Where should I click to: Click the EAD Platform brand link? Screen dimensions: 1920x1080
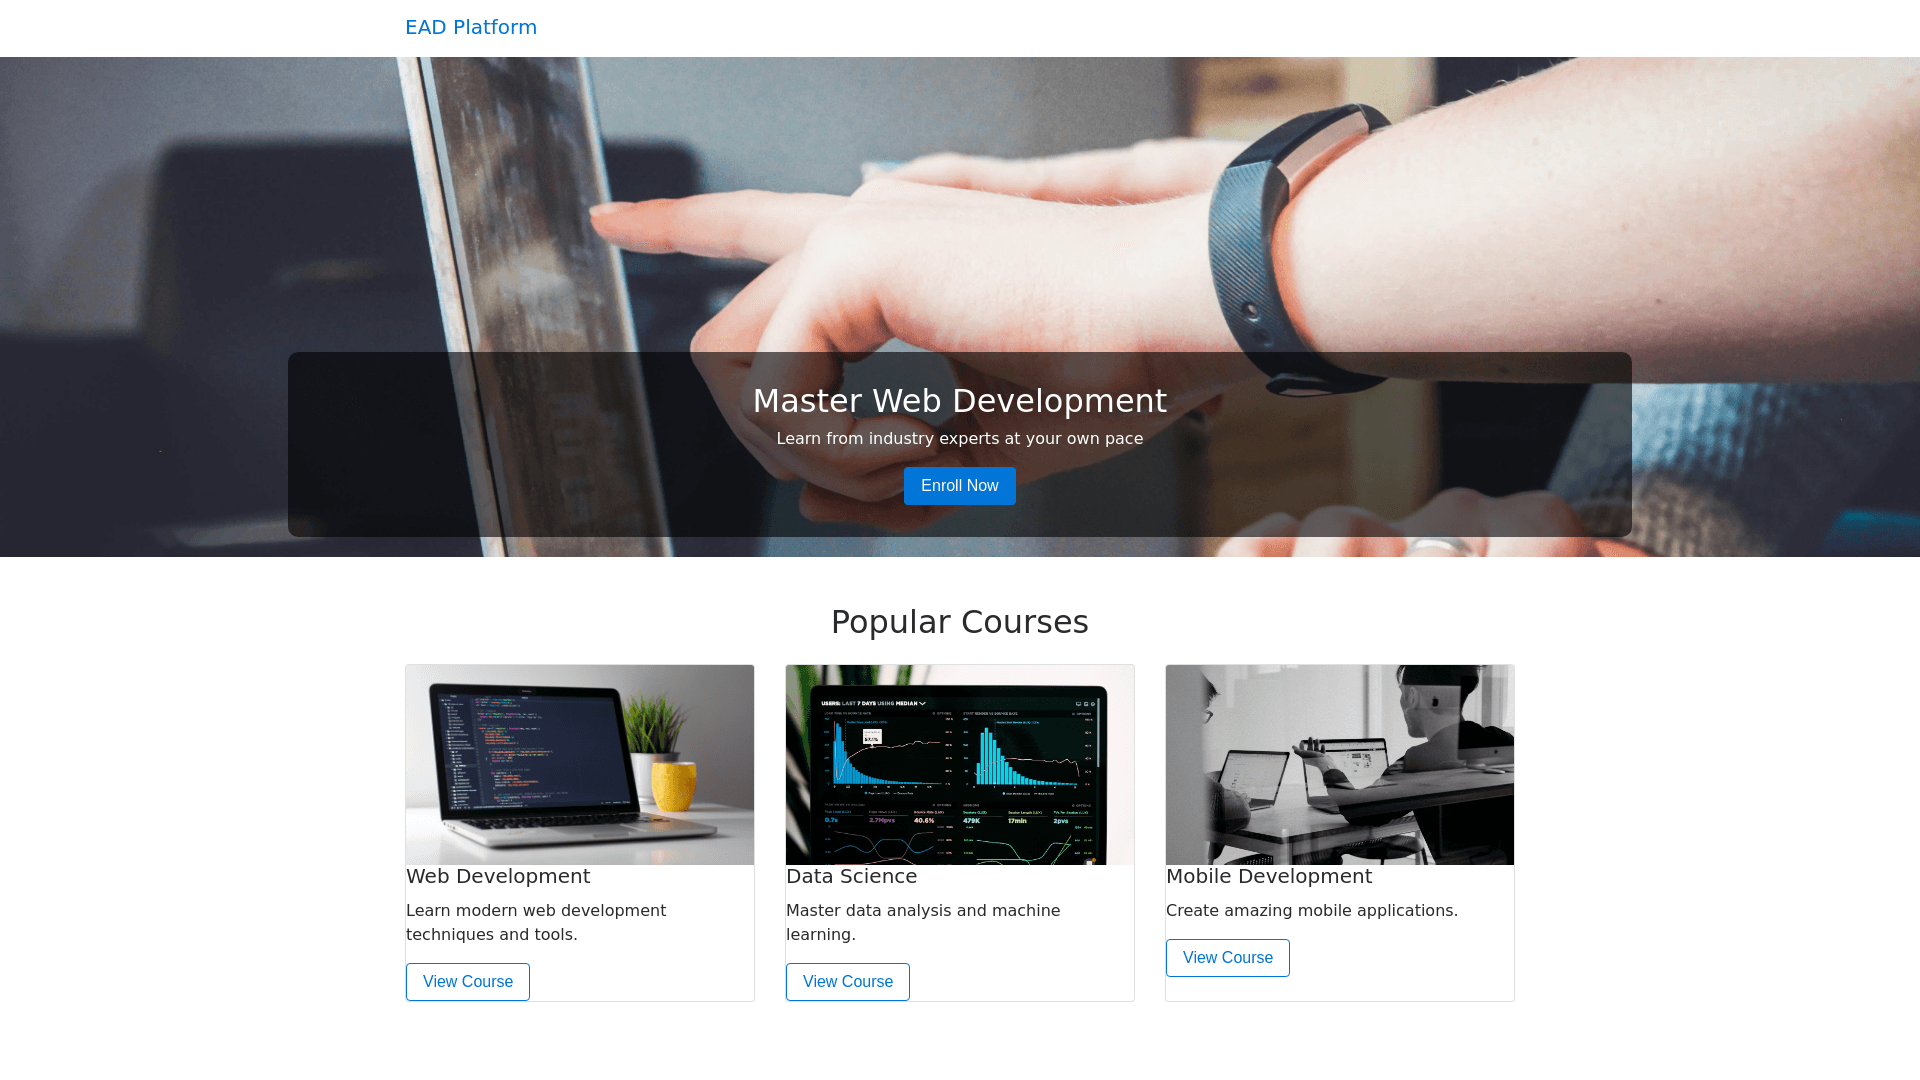[x=470, y=27]
